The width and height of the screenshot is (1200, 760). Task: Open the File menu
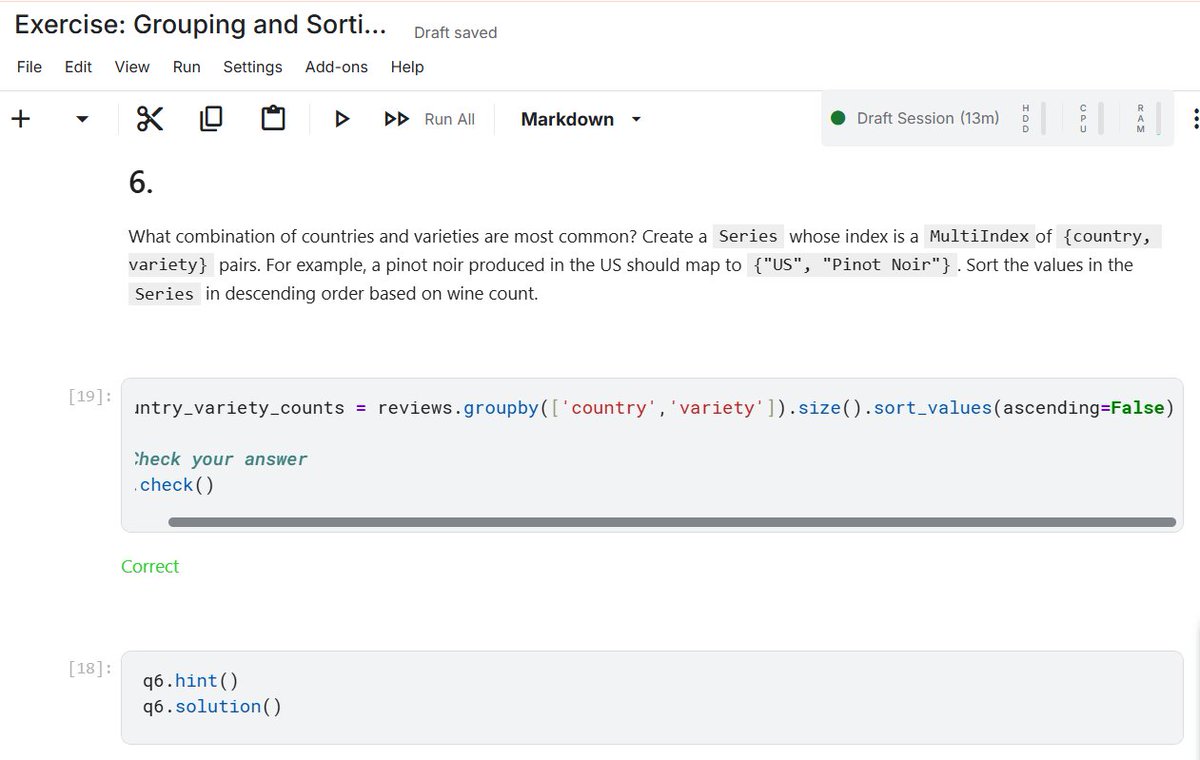(x=30, y=67)
